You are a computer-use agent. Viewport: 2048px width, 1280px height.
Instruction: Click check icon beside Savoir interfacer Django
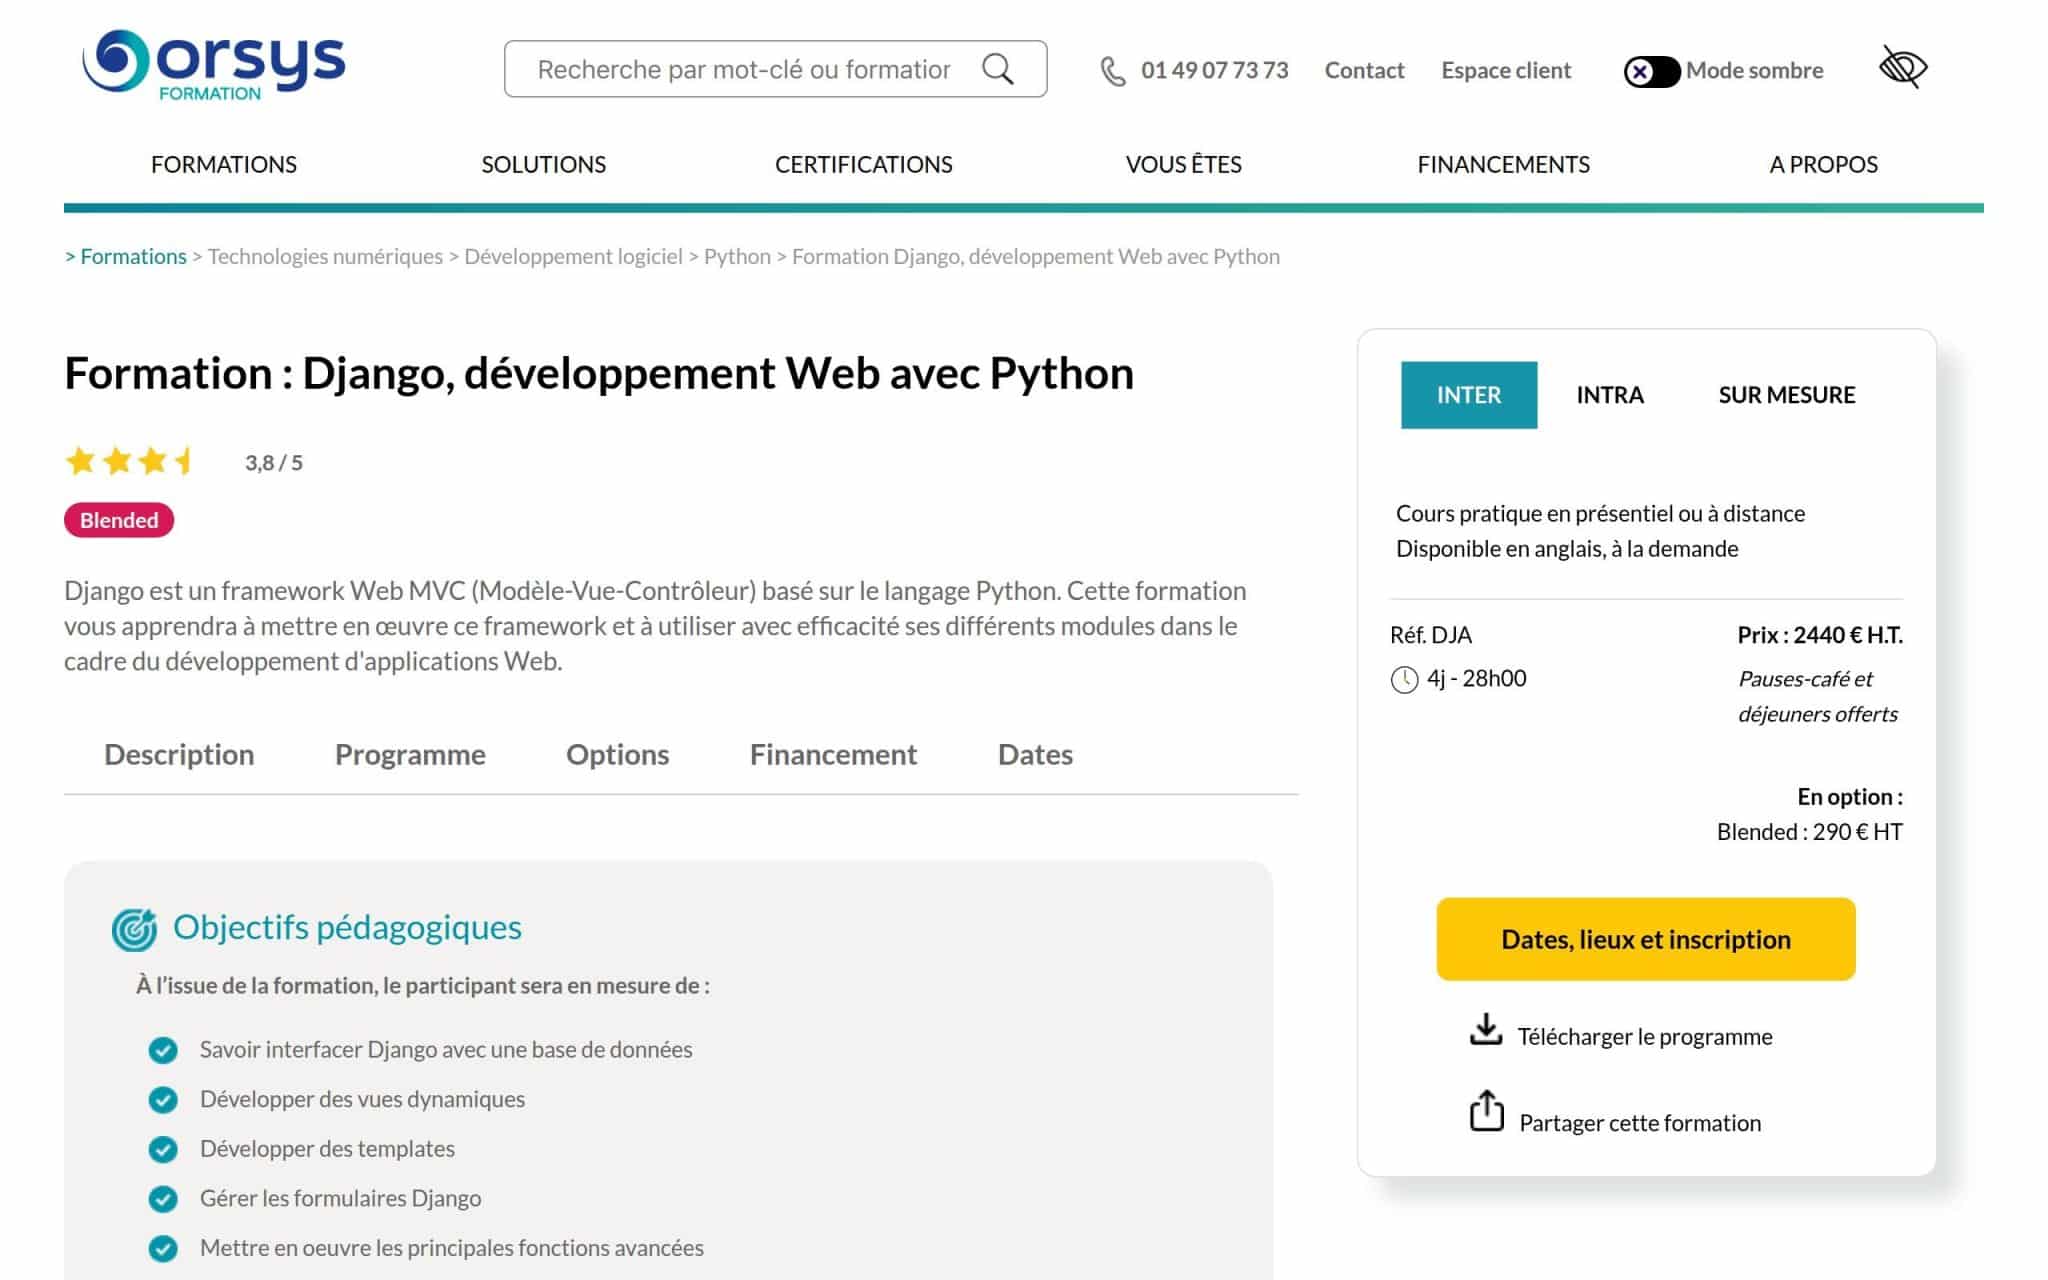coord(163,1050)
